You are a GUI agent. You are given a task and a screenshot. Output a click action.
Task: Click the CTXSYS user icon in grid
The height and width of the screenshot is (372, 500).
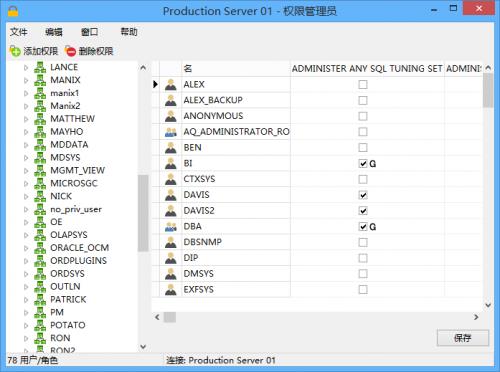[x=171, y=179]
